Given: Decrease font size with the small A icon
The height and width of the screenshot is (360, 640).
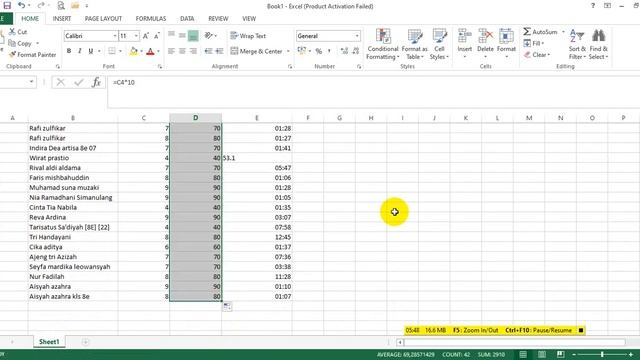Looking at the screenshot, I should (157, 36).
